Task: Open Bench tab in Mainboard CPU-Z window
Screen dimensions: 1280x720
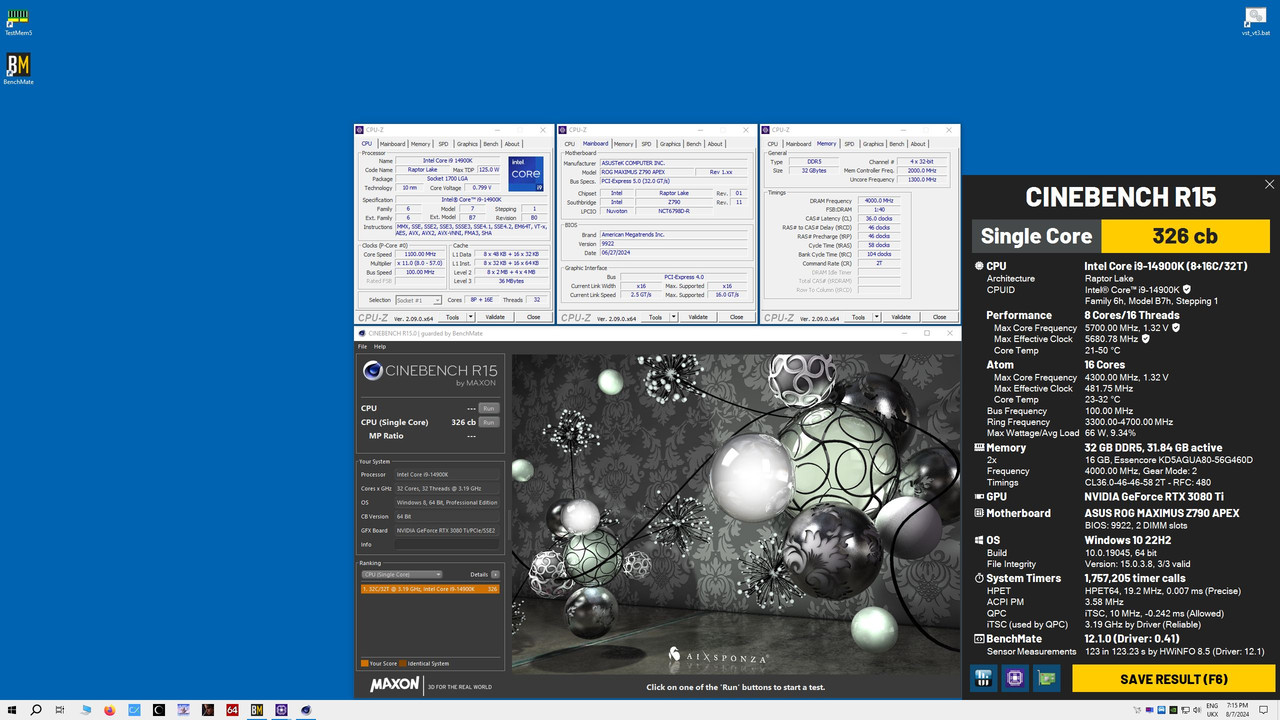Action: pyautogui.click(x=694, y=144)
